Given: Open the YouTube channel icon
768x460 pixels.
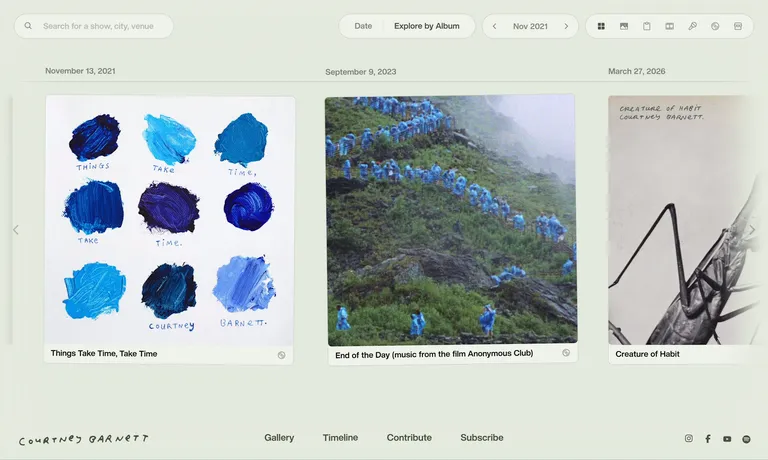Looking at the screenshot, I should [x=727, y=439].
